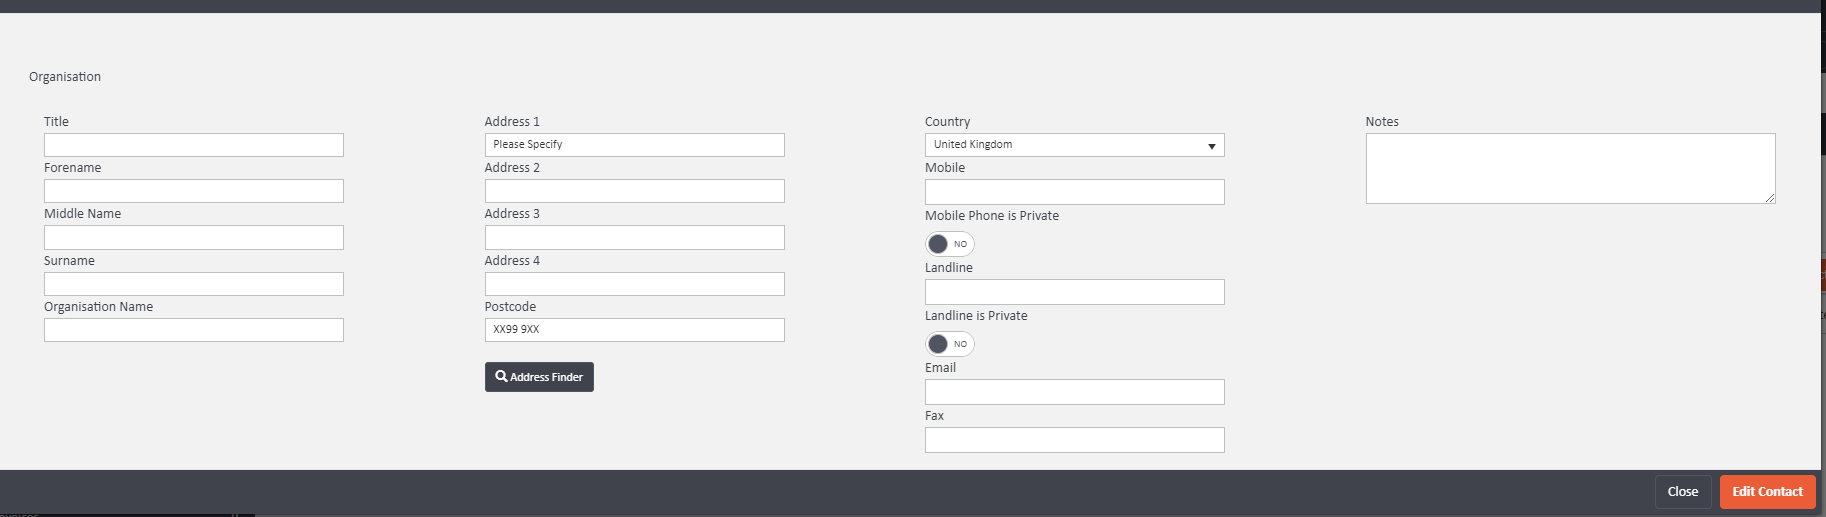Click the Landline input box
The height and width of the screenshot is (517, 1826).
1074,292
